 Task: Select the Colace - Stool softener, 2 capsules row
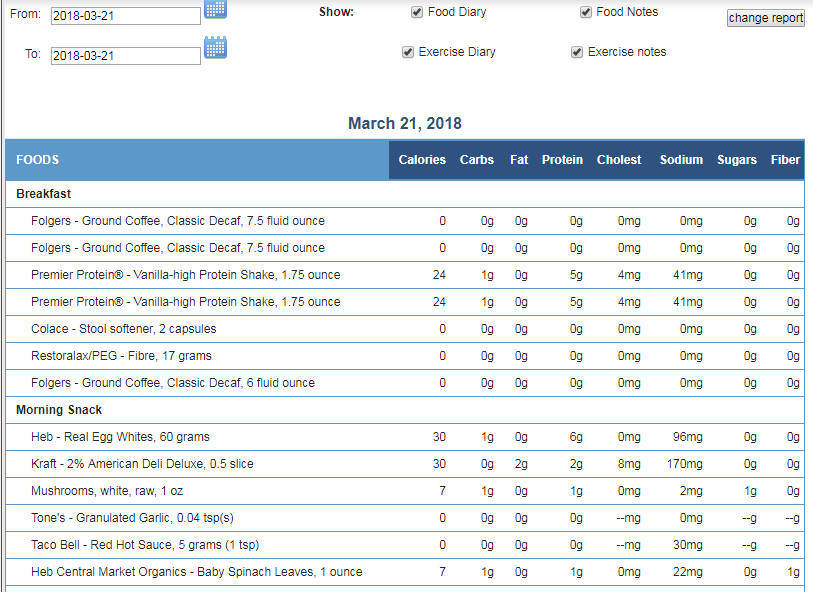405,329
